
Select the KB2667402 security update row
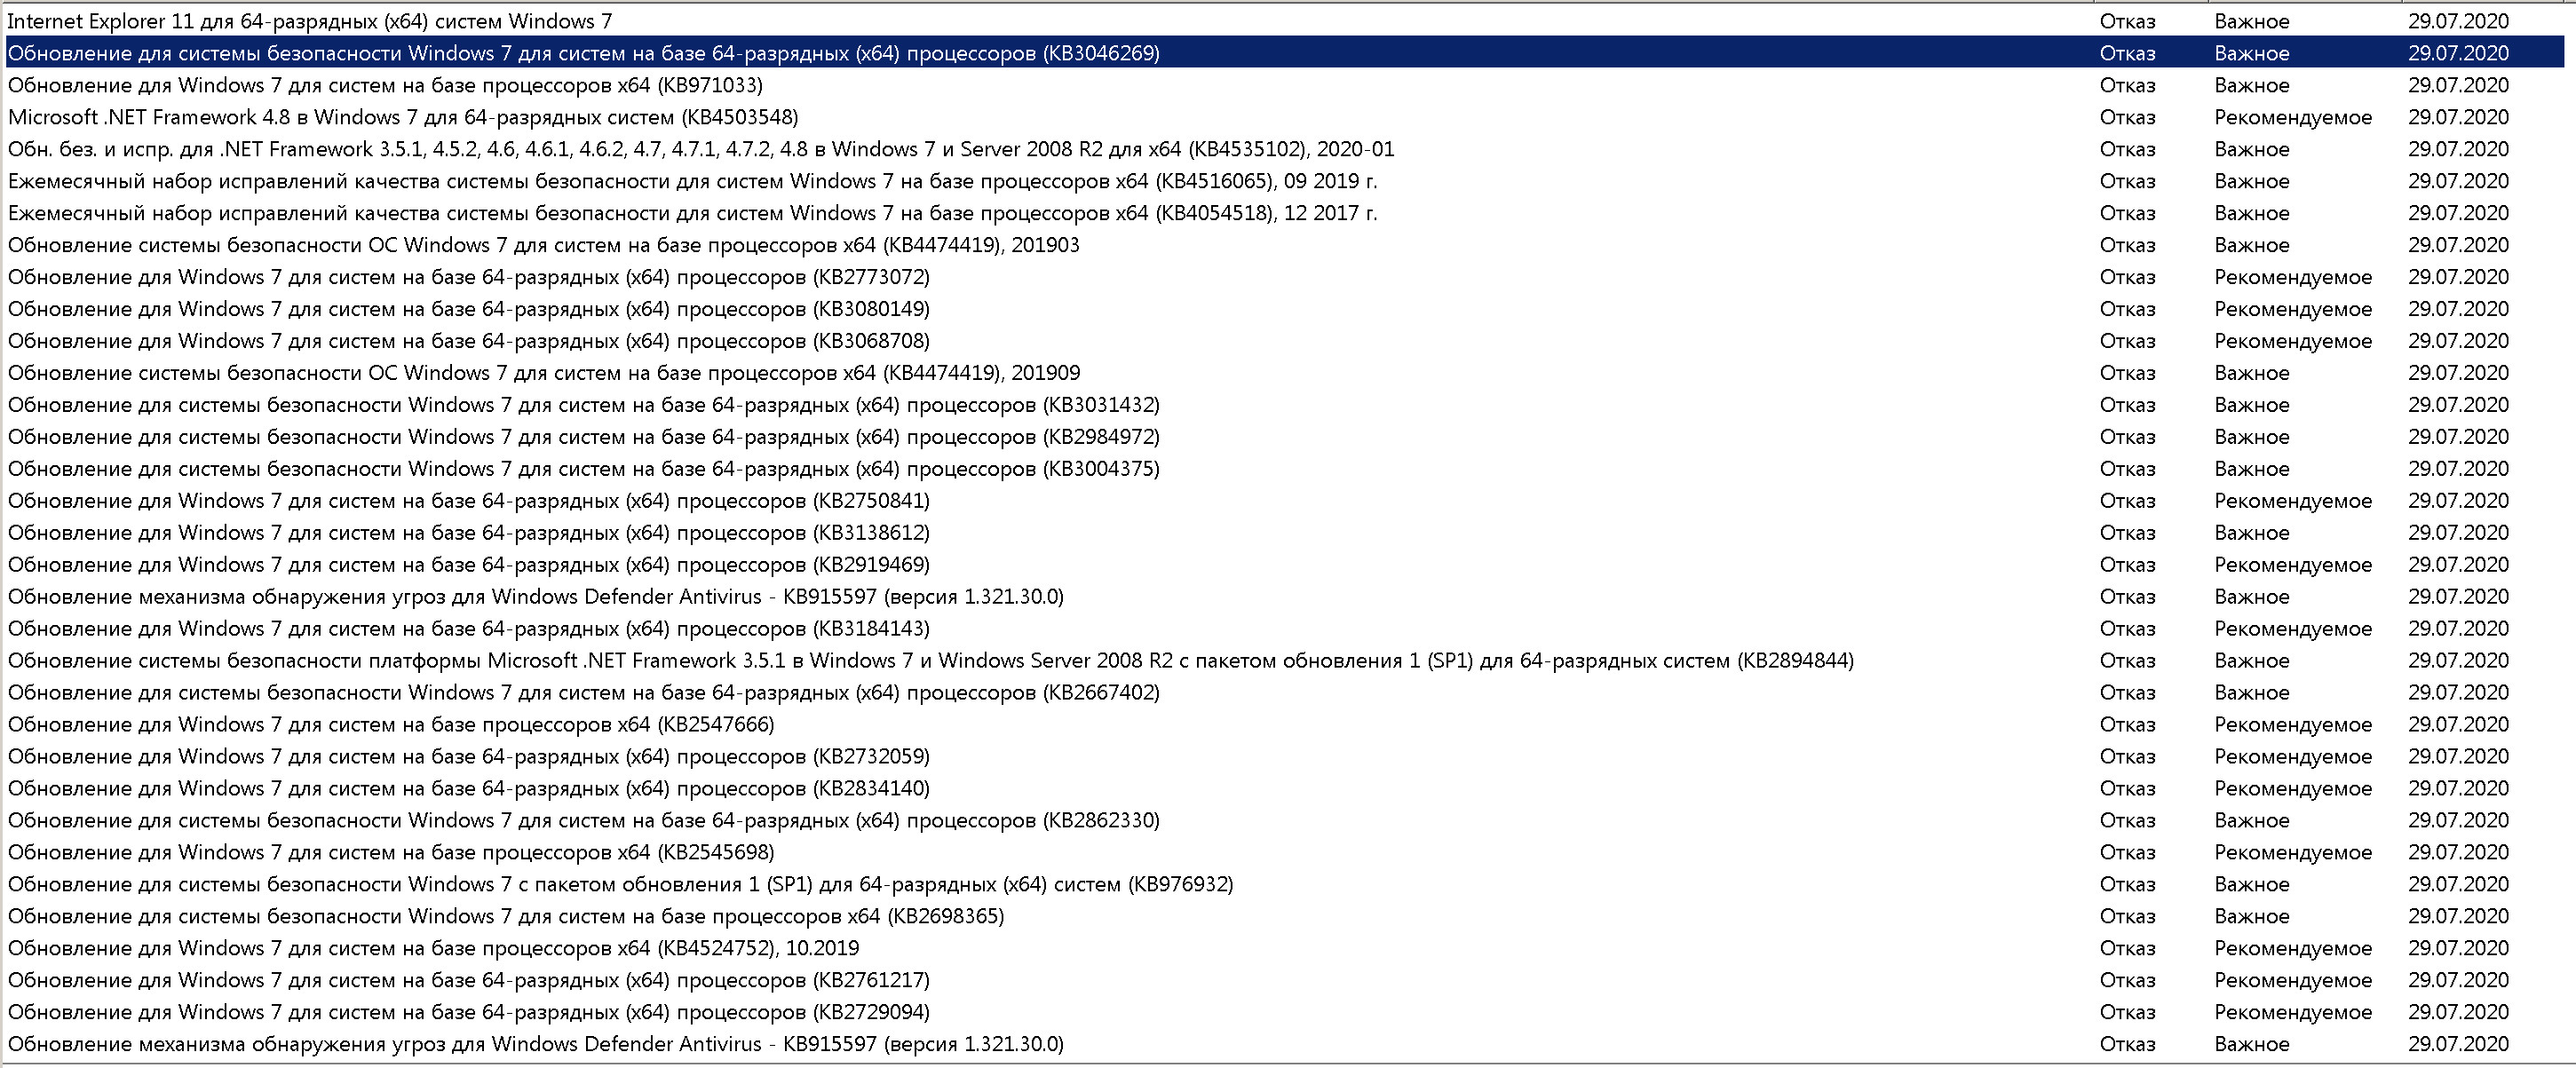pos(583,693)
